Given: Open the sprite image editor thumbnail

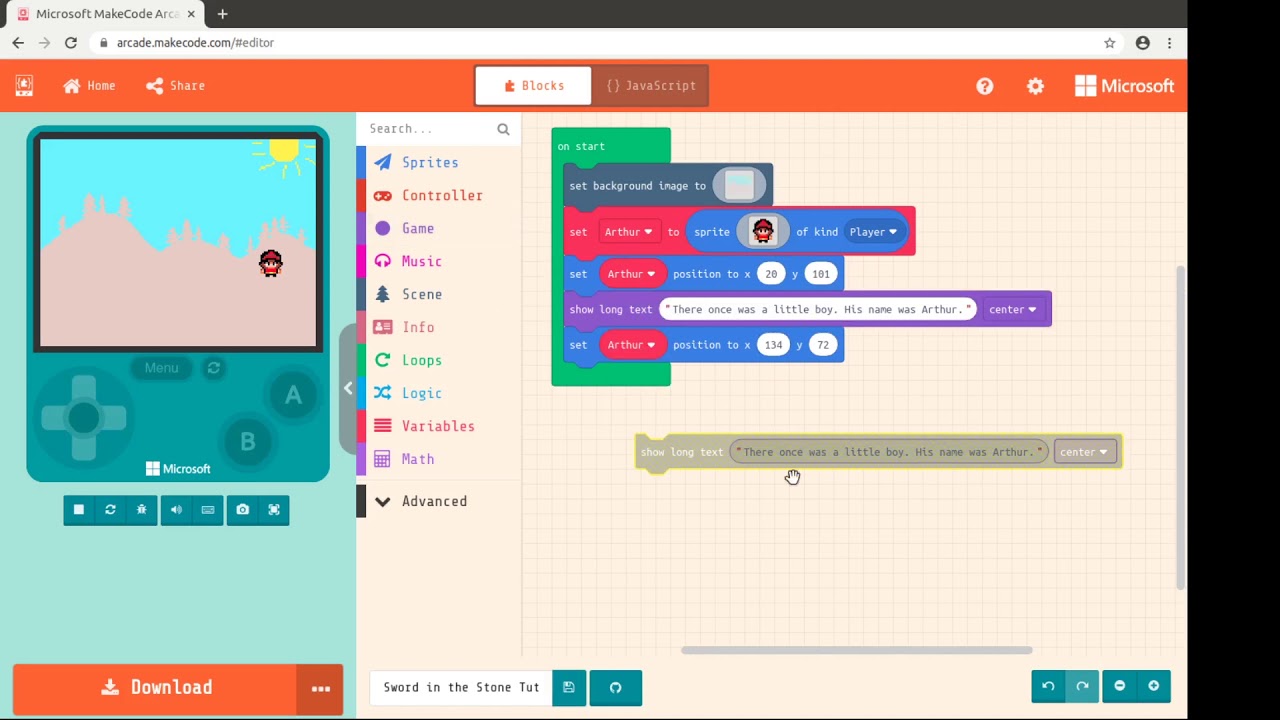Looking at the screenshot, I should pyautogui.click(x=763, y=232).
